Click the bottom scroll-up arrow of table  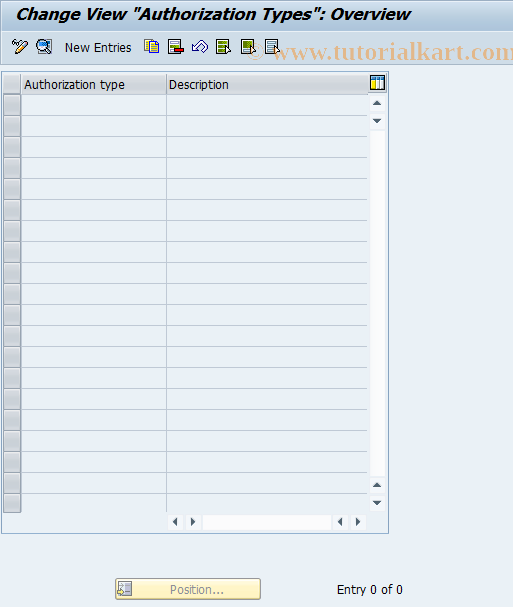(x=377, y=485)
